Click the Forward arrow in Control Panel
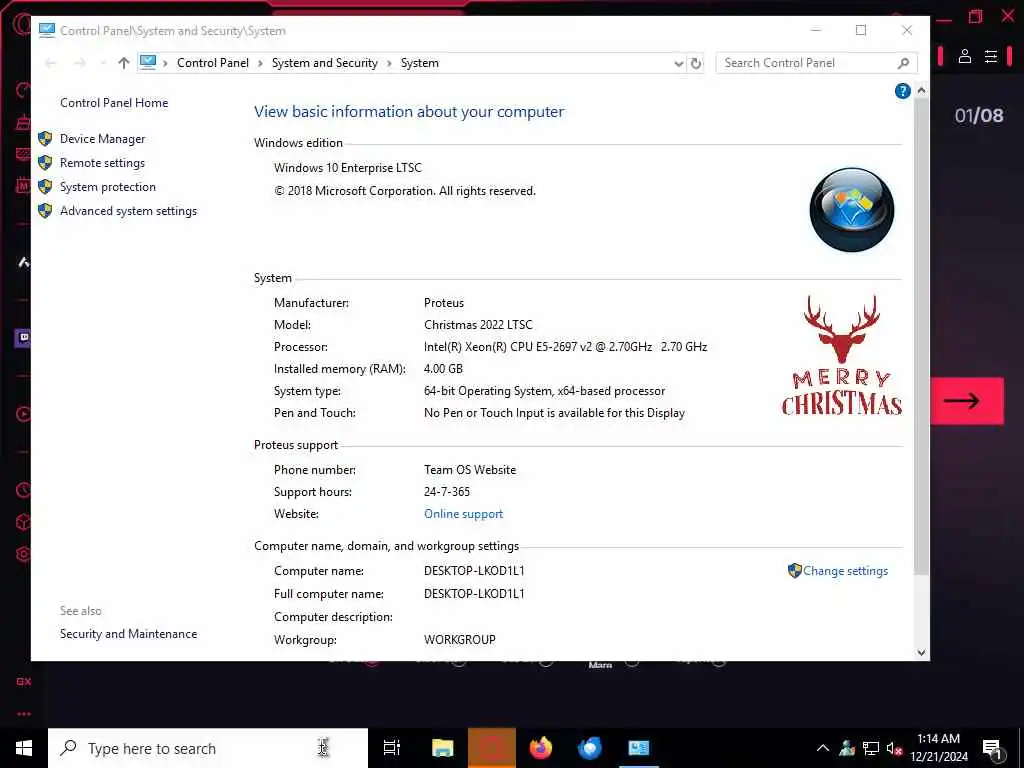Screen dimensions: 1024x768 point(80,63)
